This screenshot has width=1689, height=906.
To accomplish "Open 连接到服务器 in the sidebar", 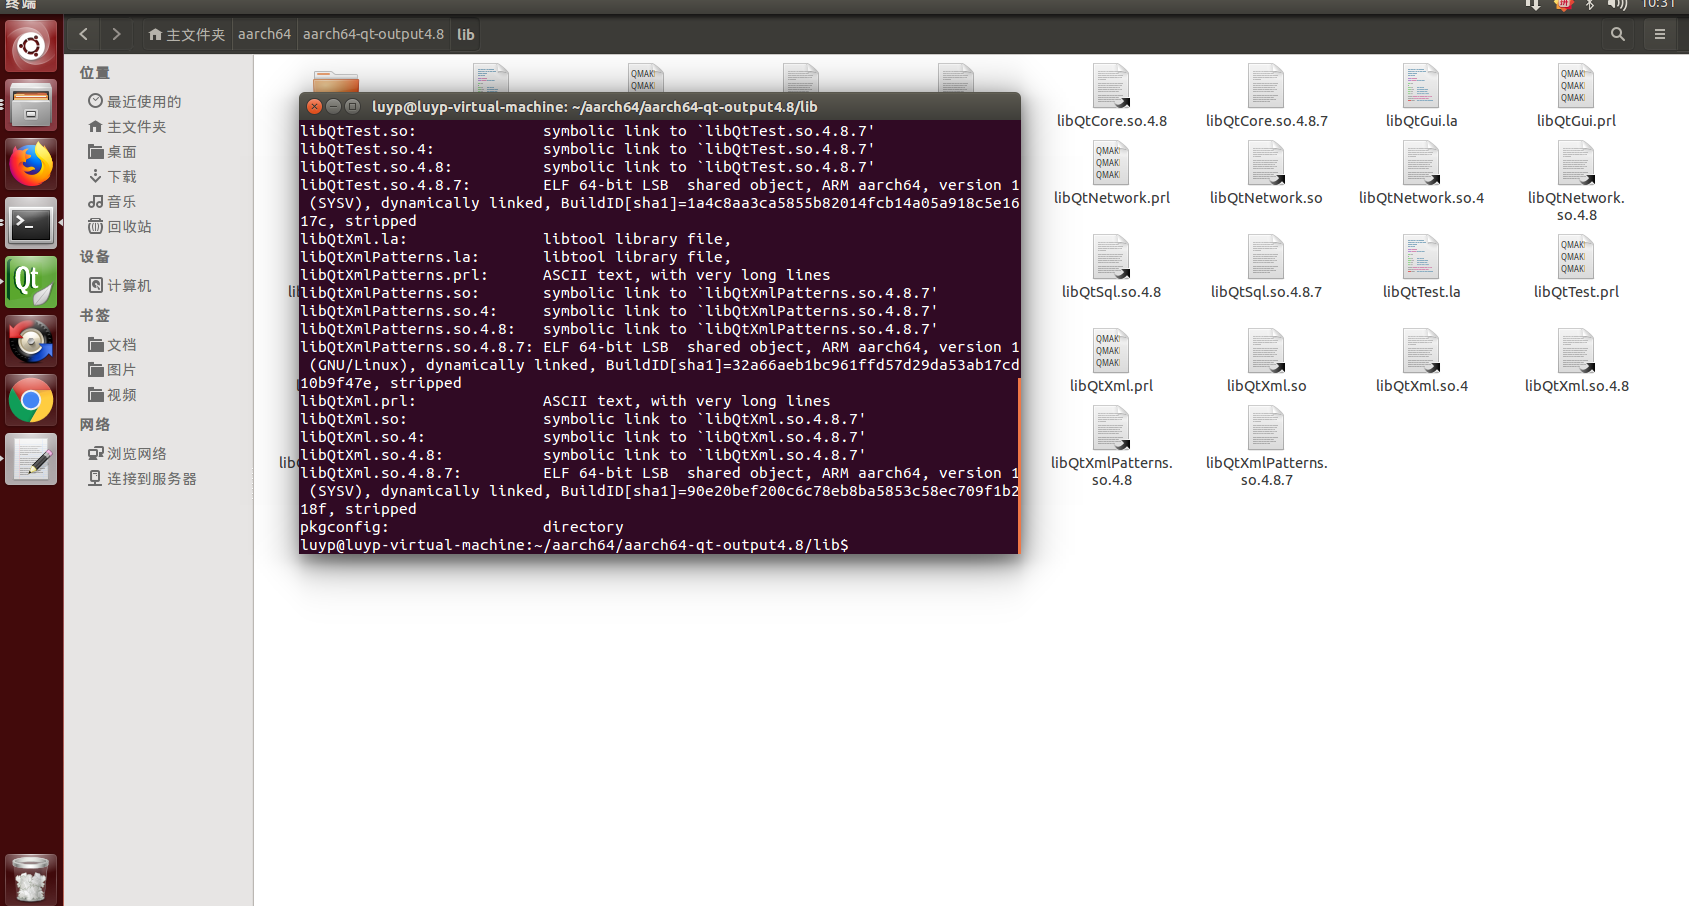I will [x=143, y=478].
